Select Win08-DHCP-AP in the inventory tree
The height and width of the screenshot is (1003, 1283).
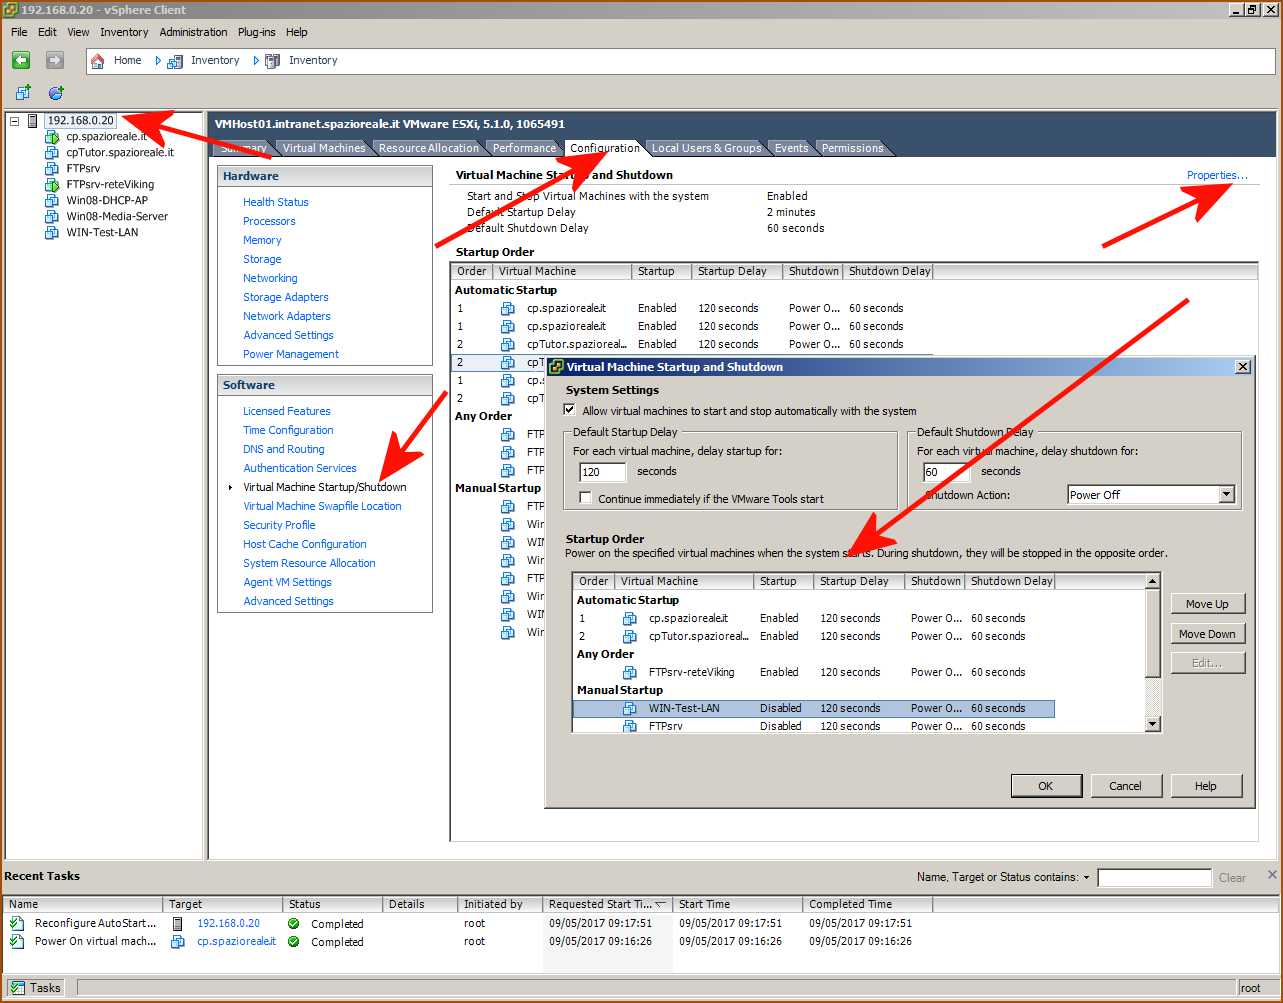[x=107, y=201]
